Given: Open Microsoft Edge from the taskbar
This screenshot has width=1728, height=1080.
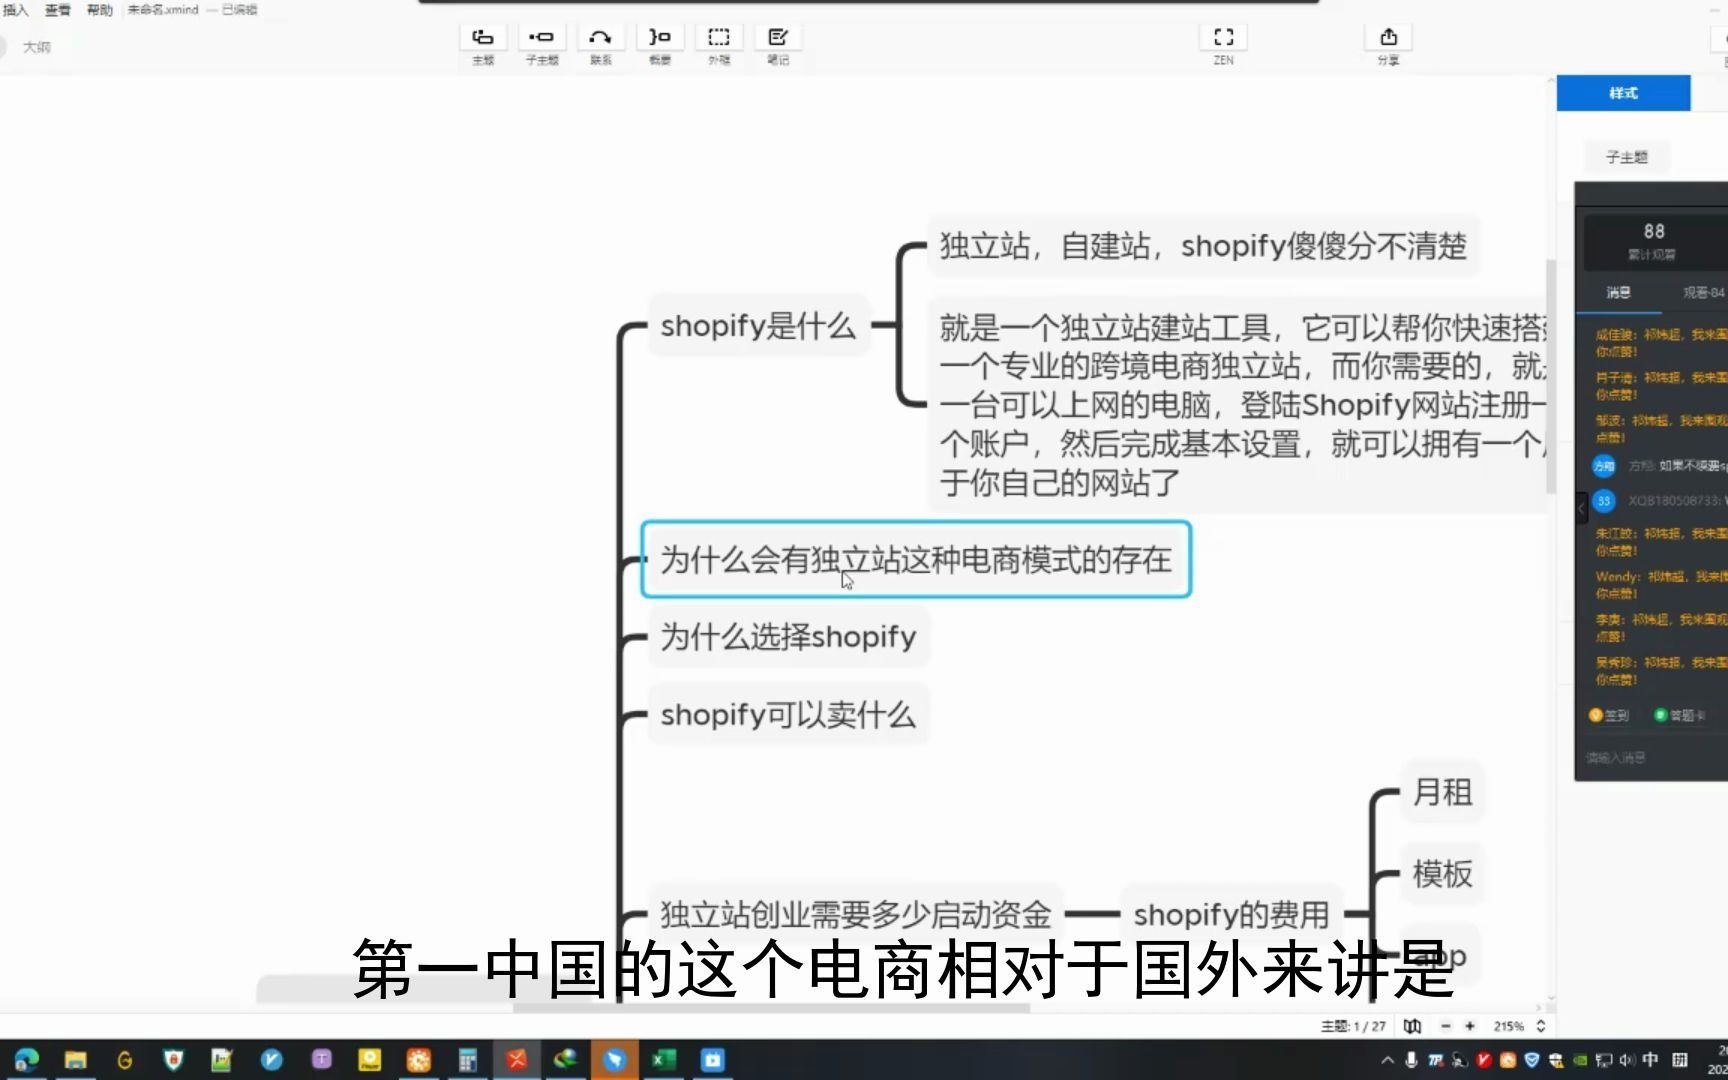Looking at the screenshot, I should [26, 1060].
